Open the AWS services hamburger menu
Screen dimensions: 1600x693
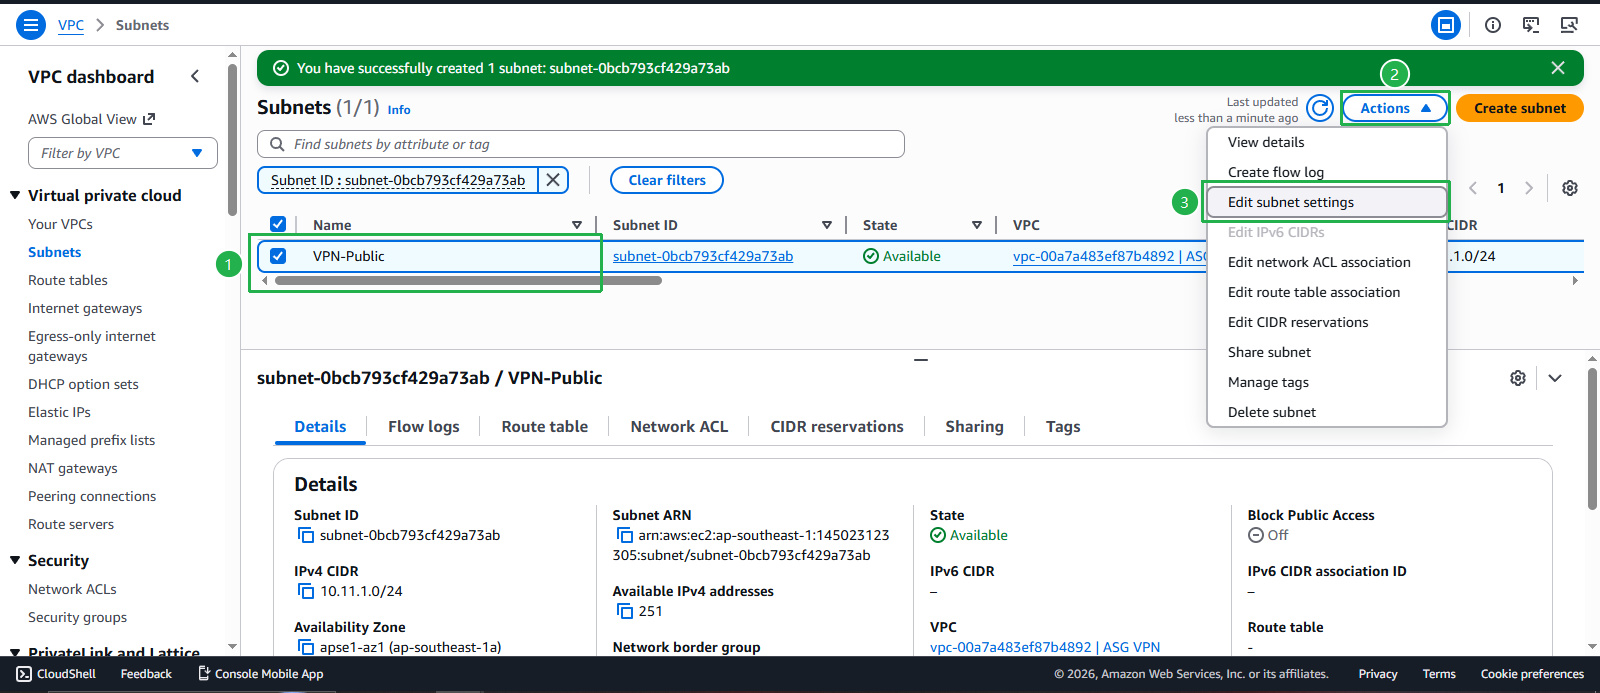31,24
